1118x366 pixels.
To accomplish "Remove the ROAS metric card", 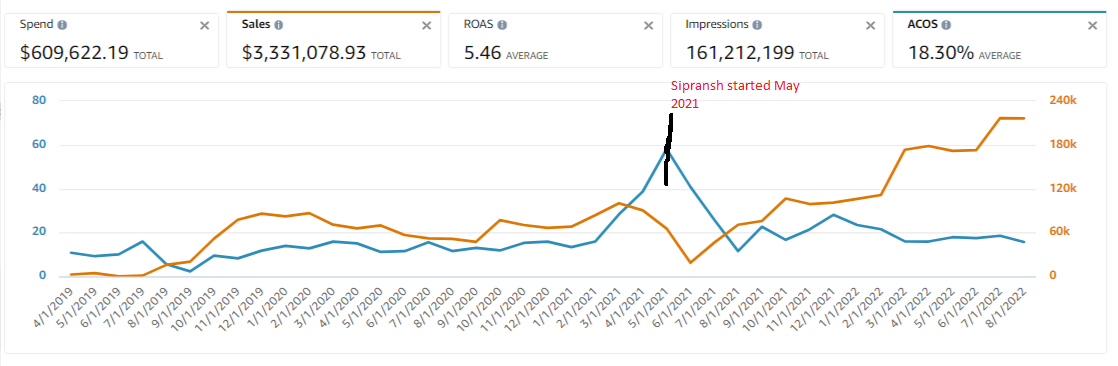I will click(648, 26).
